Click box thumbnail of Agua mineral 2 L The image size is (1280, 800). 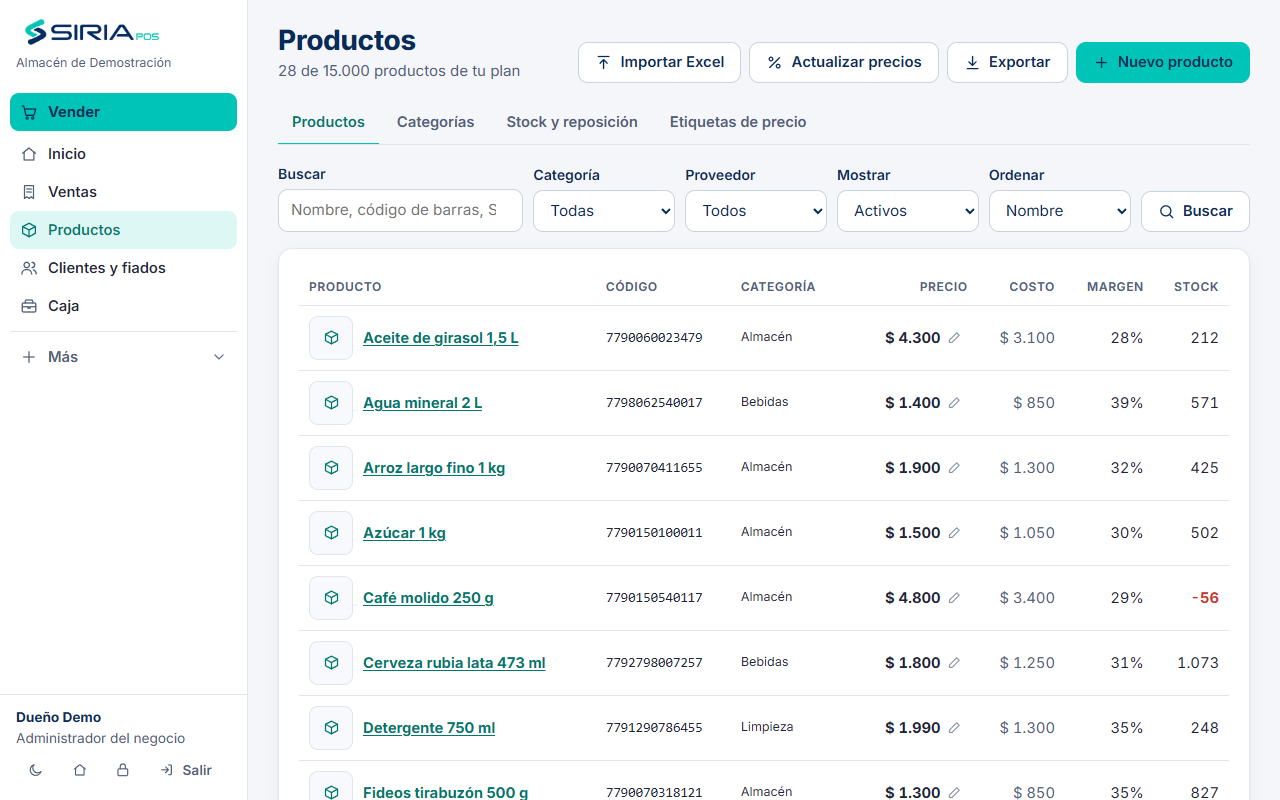pyautogui.click(x=331, y=403)
